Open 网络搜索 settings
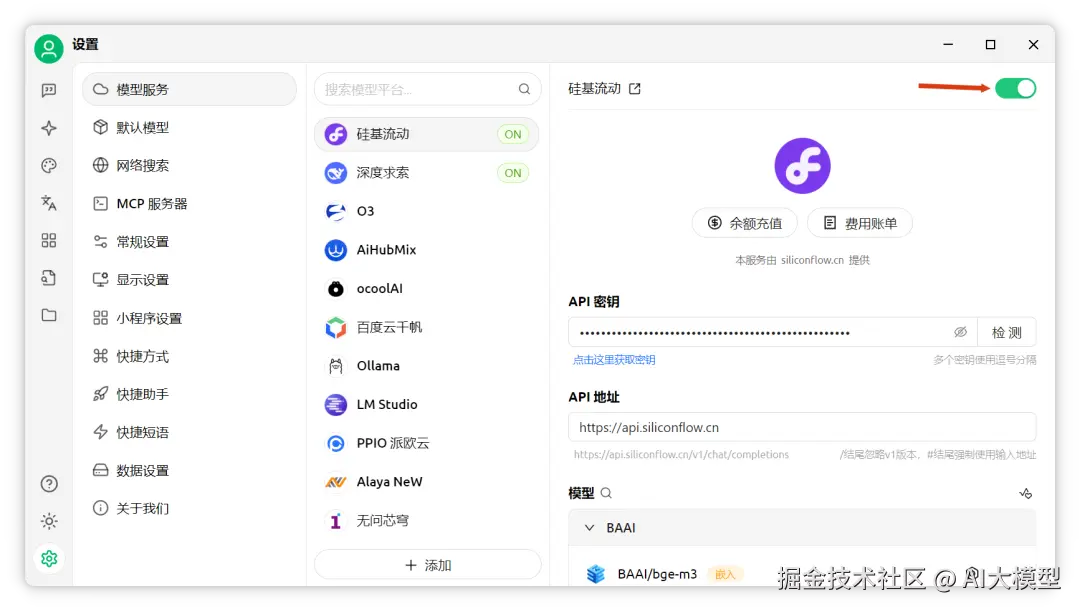The image size is (1080, 611). 189,165
